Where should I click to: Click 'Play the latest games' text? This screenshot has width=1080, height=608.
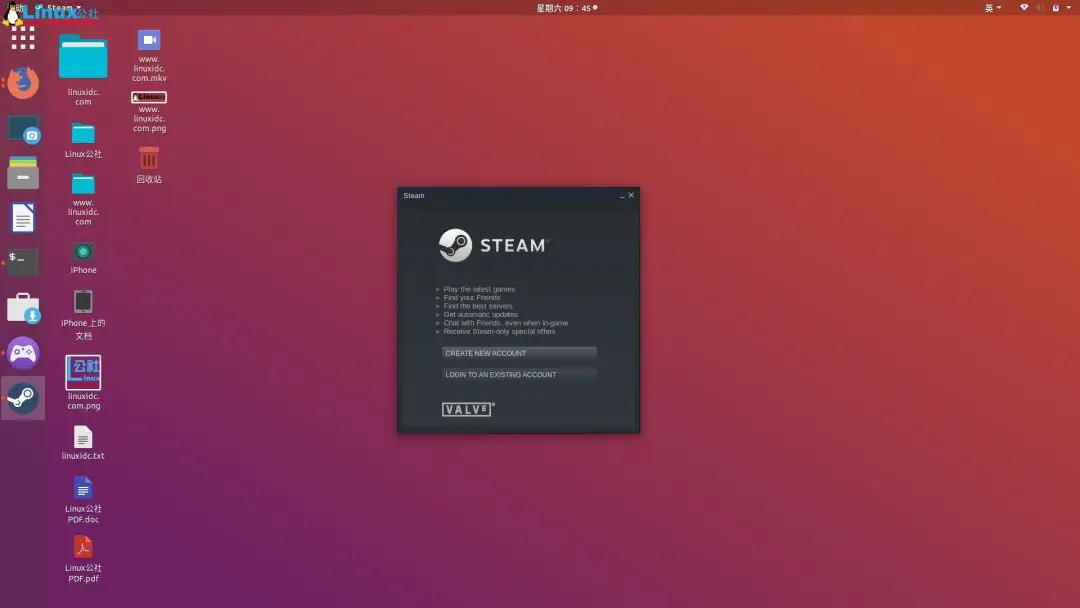click(x=479, y=289)
